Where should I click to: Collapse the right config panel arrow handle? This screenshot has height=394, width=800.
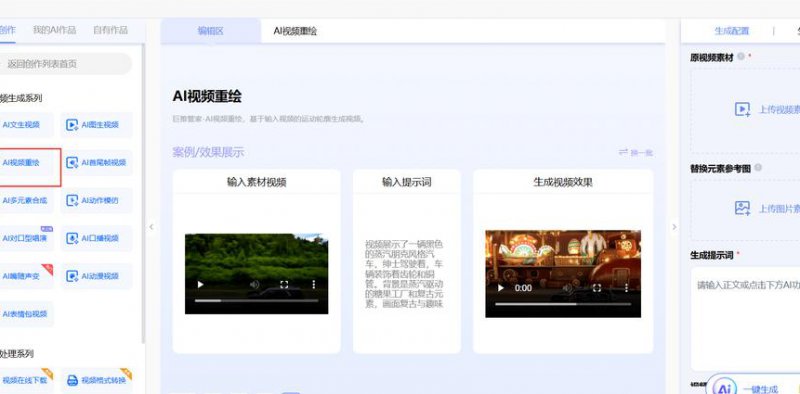click(x=674, y=227)
